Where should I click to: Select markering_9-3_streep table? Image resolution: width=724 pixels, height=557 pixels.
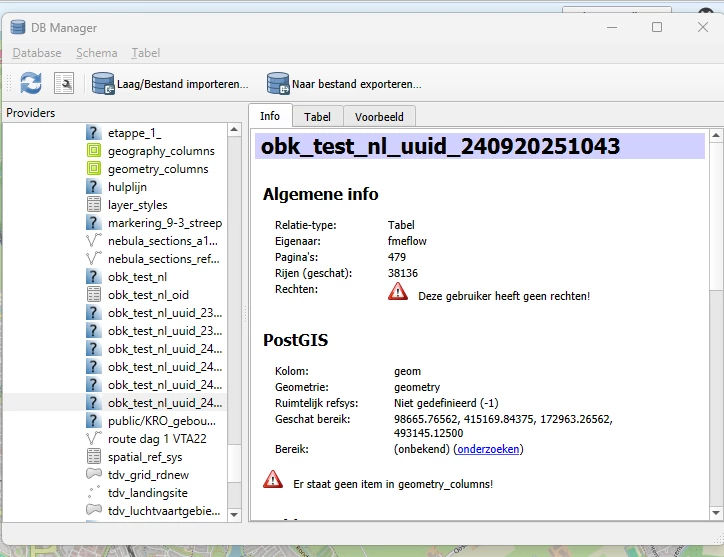(x=165, y=223)
